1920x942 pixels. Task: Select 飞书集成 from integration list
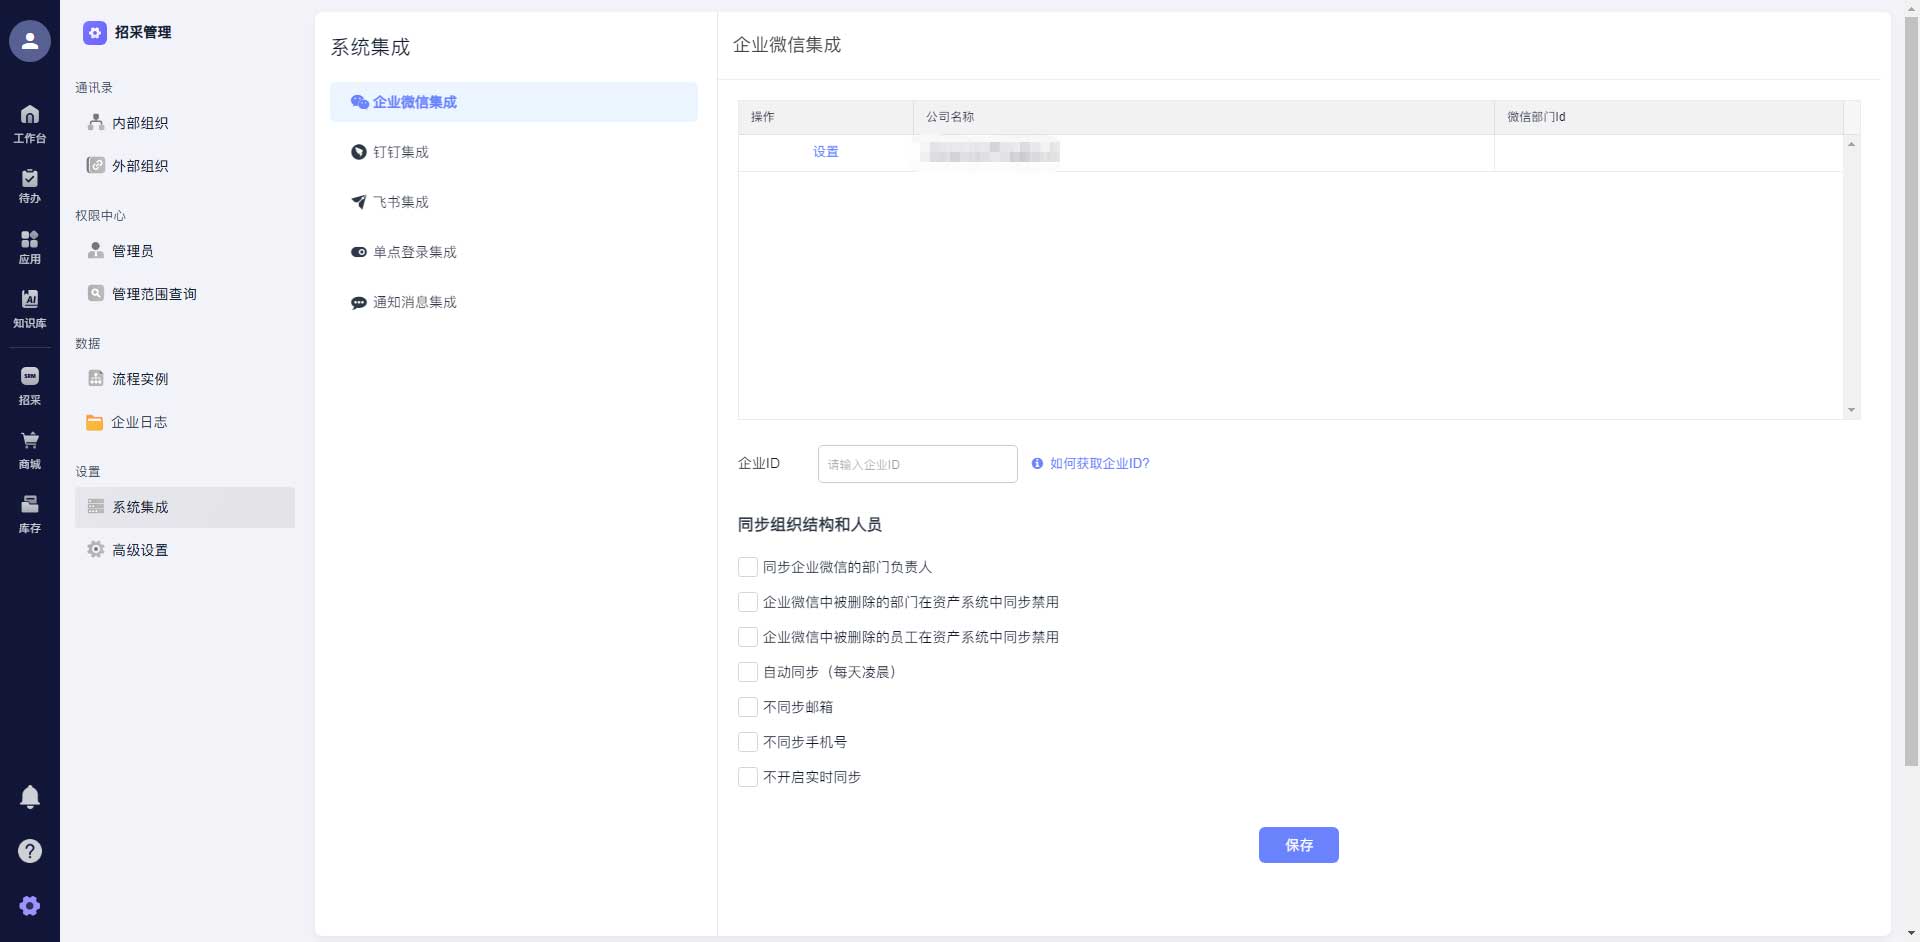click(x=400, y=202)
